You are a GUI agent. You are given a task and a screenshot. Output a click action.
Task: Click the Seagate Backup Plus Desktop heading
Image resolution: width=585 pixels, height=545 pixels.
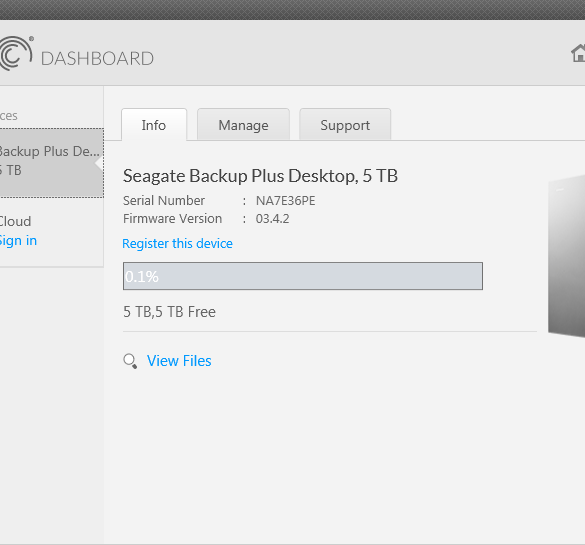260,176
